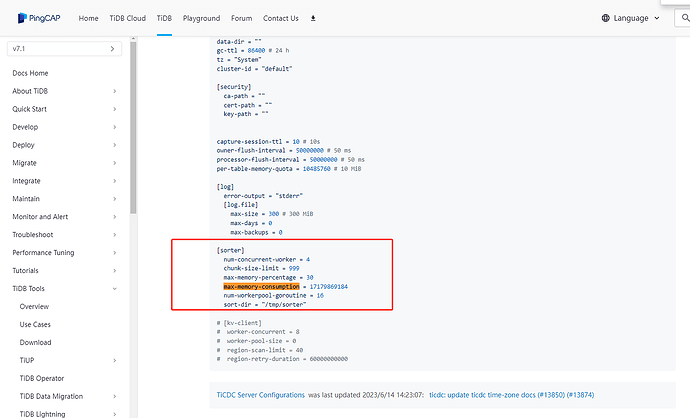Open Docs Home in sidebar
Screen dimensions: 690x418
click(x=30, y=73)
